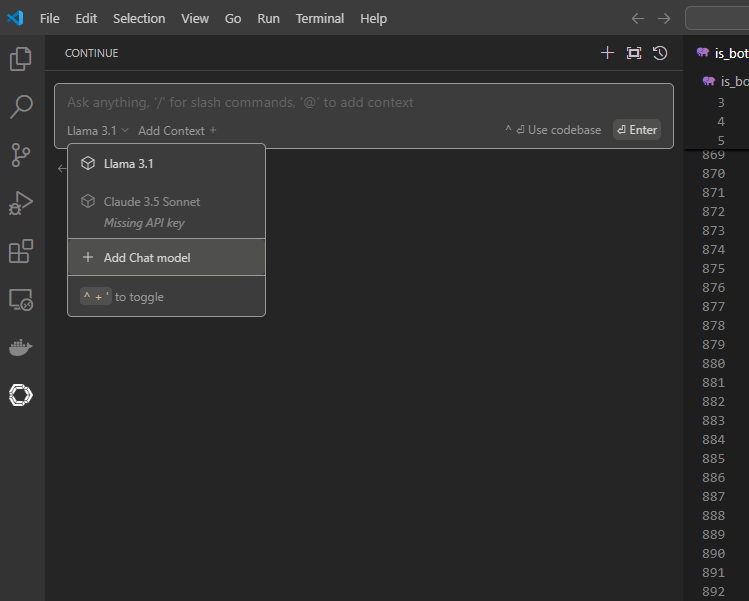The width and height of the screenshot is (749, 601).
Task: Open the Extensions view
Action: click(21, 251)
